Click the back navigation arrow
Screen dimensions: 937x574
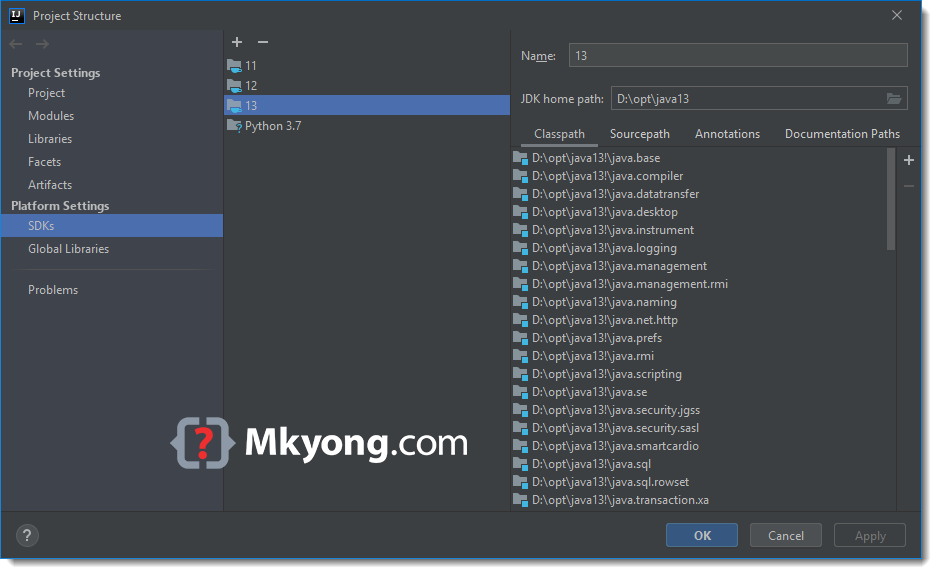(16, 44)
